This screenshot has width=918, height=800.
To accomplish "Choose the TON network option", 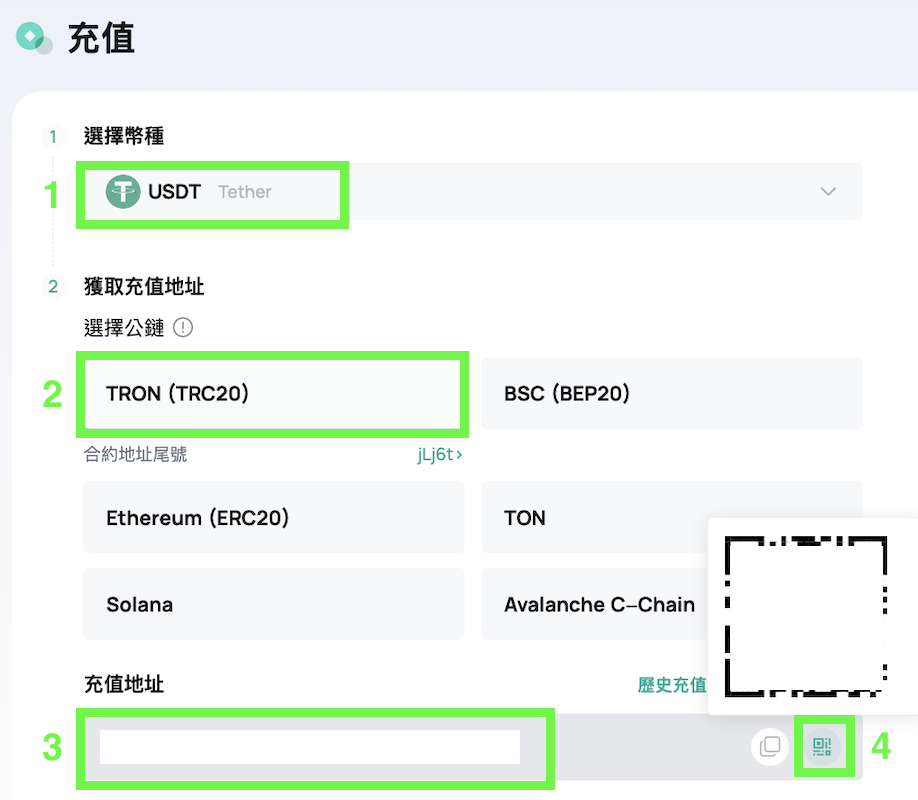I will click(x=590, y=518).
